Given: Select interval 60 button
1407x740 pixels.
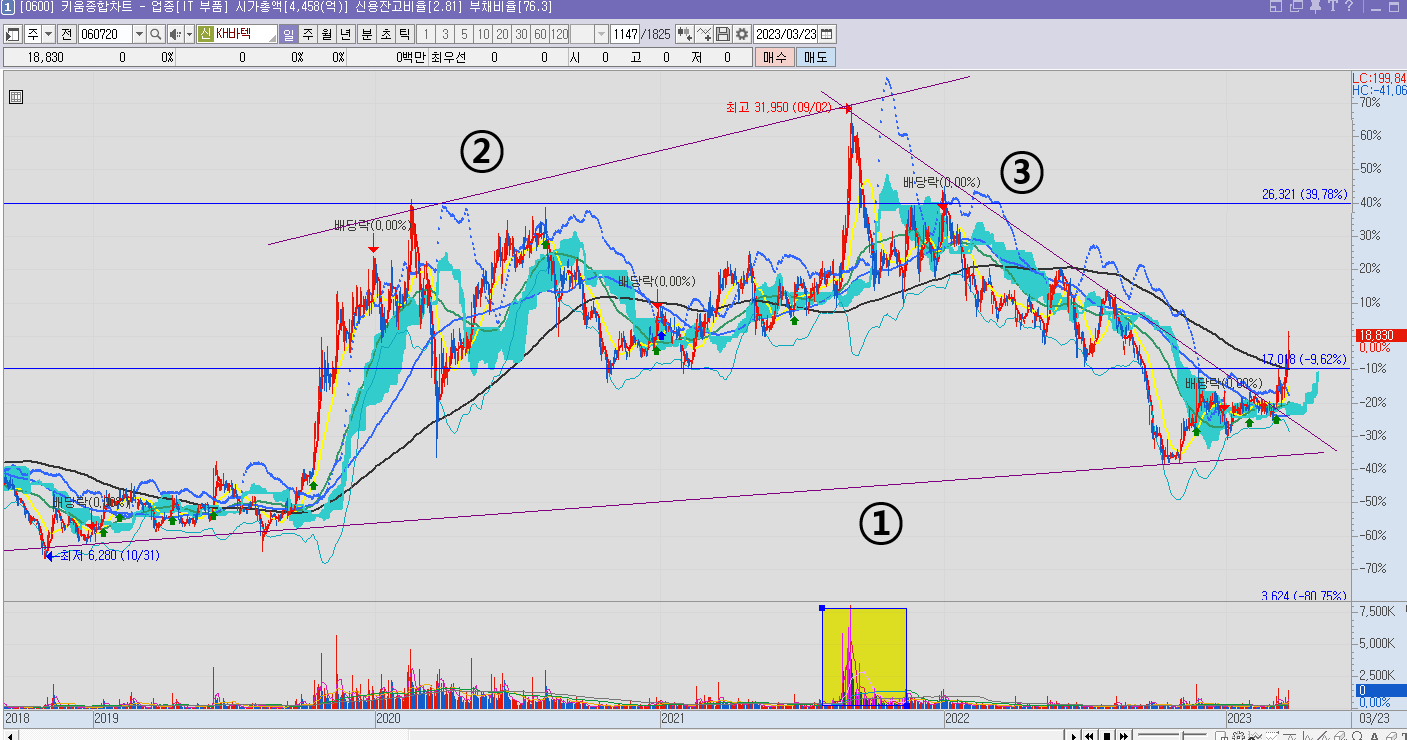Looking at the screenshot, I should [540, 34].
